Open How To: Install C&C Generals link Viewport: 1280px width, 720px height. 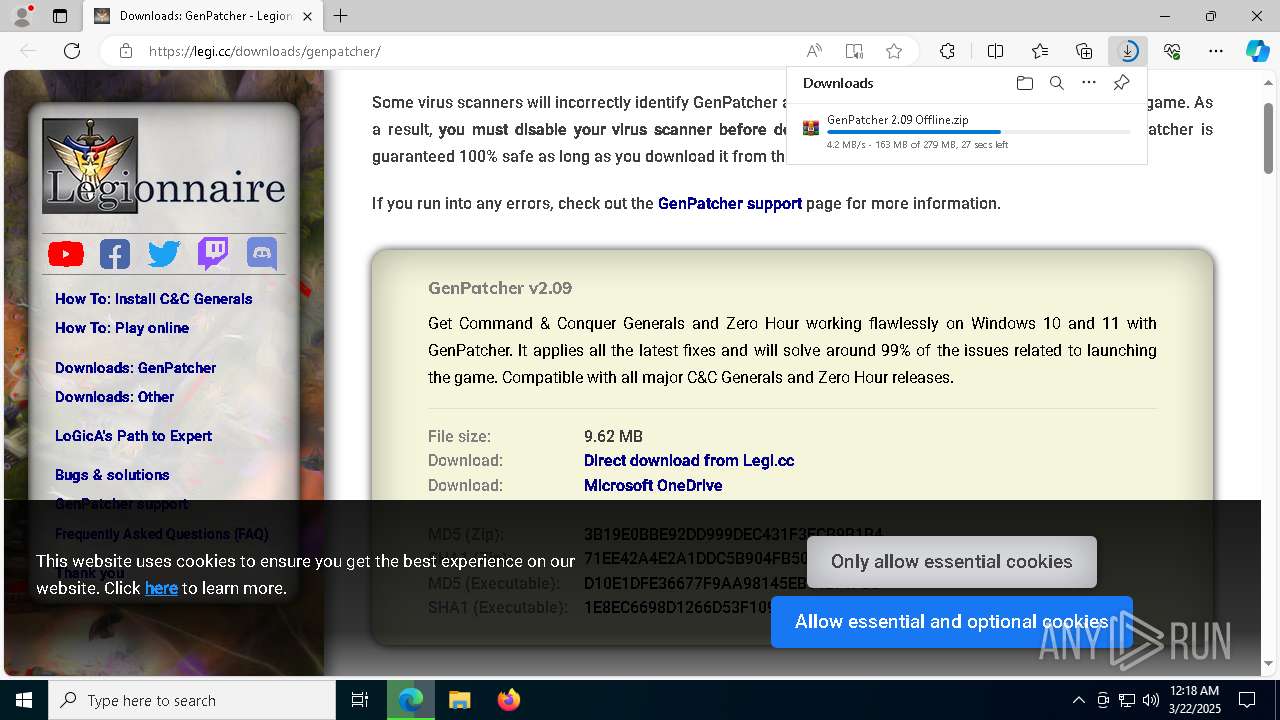coord(153,299)
